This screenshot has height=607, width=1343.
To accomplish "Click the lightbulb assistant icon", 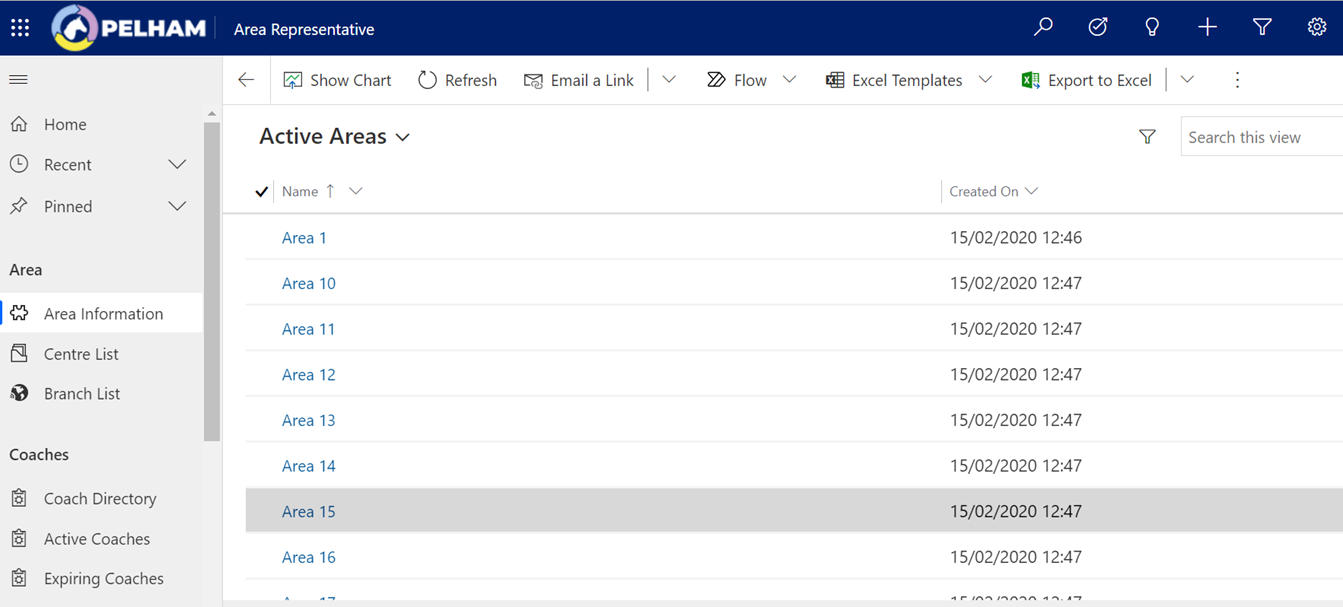I will coord(1152,28).
